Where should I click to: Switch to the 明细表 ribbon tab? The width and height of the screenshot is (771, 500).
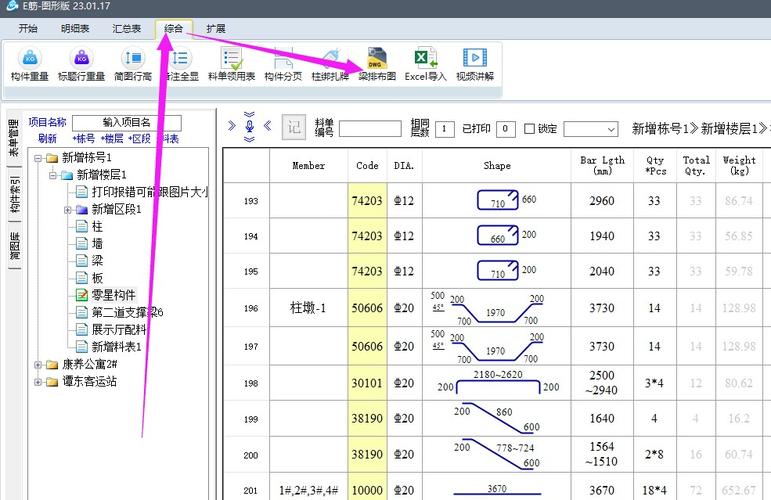[x=75, y=29]
